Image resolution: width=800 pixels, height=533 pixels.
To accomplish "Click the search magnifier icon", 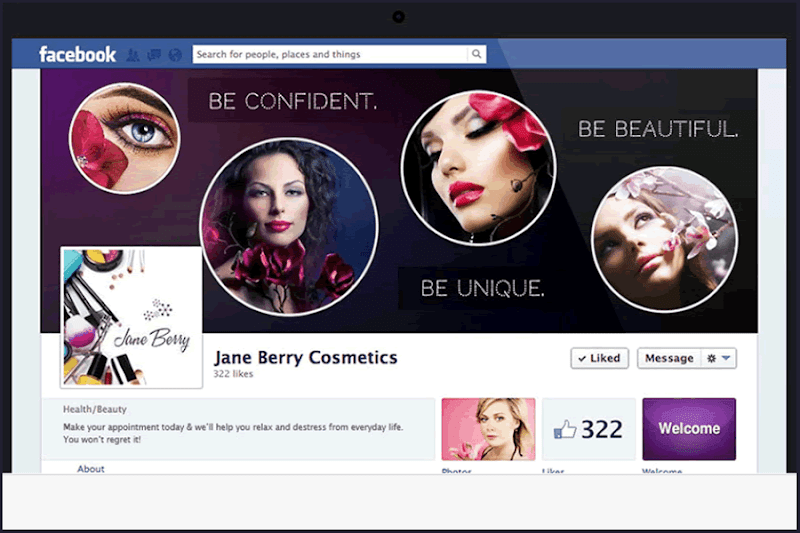I will click(x=477, y=54).
